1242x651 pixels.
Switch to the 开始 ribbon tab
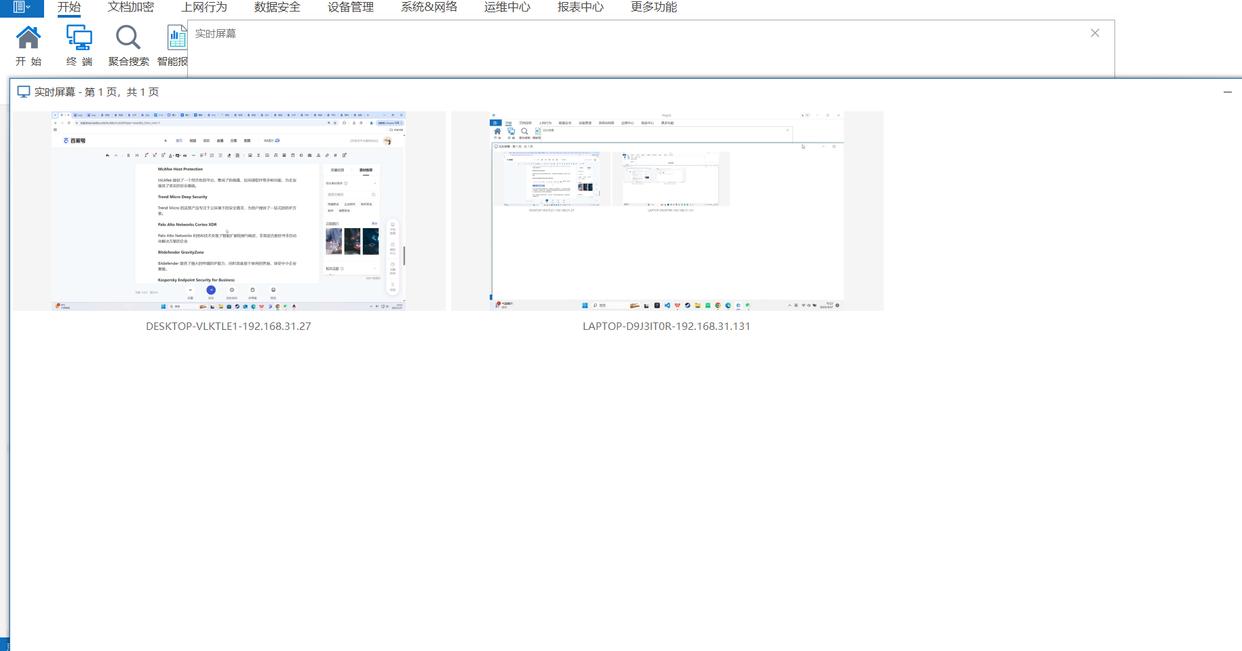(69, 7)
